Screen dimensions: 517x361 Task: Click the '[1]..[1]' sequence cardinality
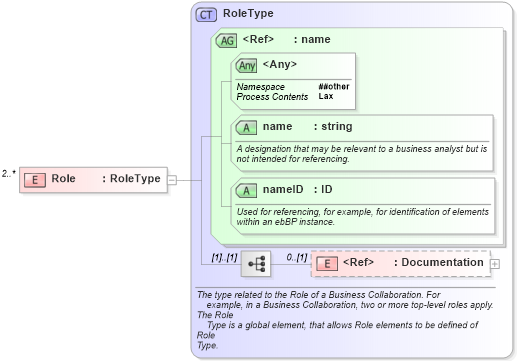tap(224, 258)
